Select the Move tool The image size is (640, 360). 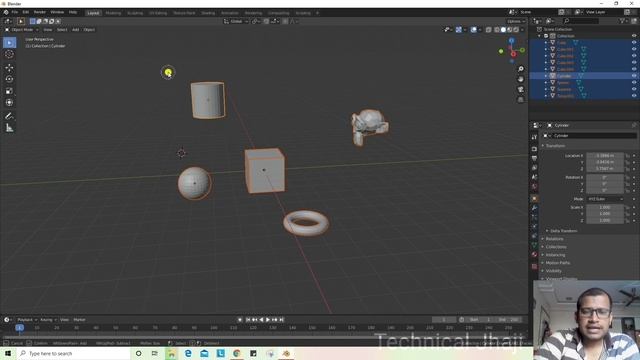(x=9, y=68)
